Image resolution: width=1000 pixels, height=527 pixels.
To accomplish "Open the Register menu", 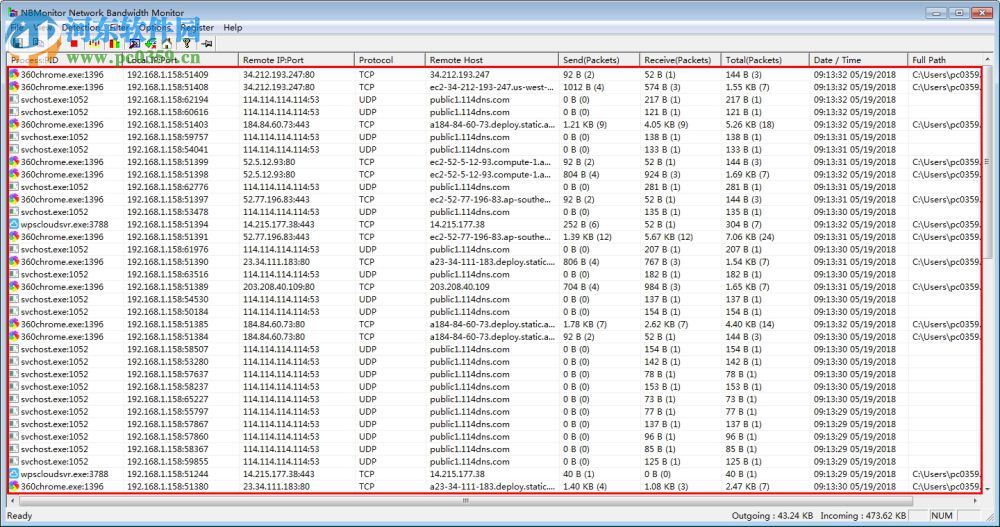I will coord(197,27).
